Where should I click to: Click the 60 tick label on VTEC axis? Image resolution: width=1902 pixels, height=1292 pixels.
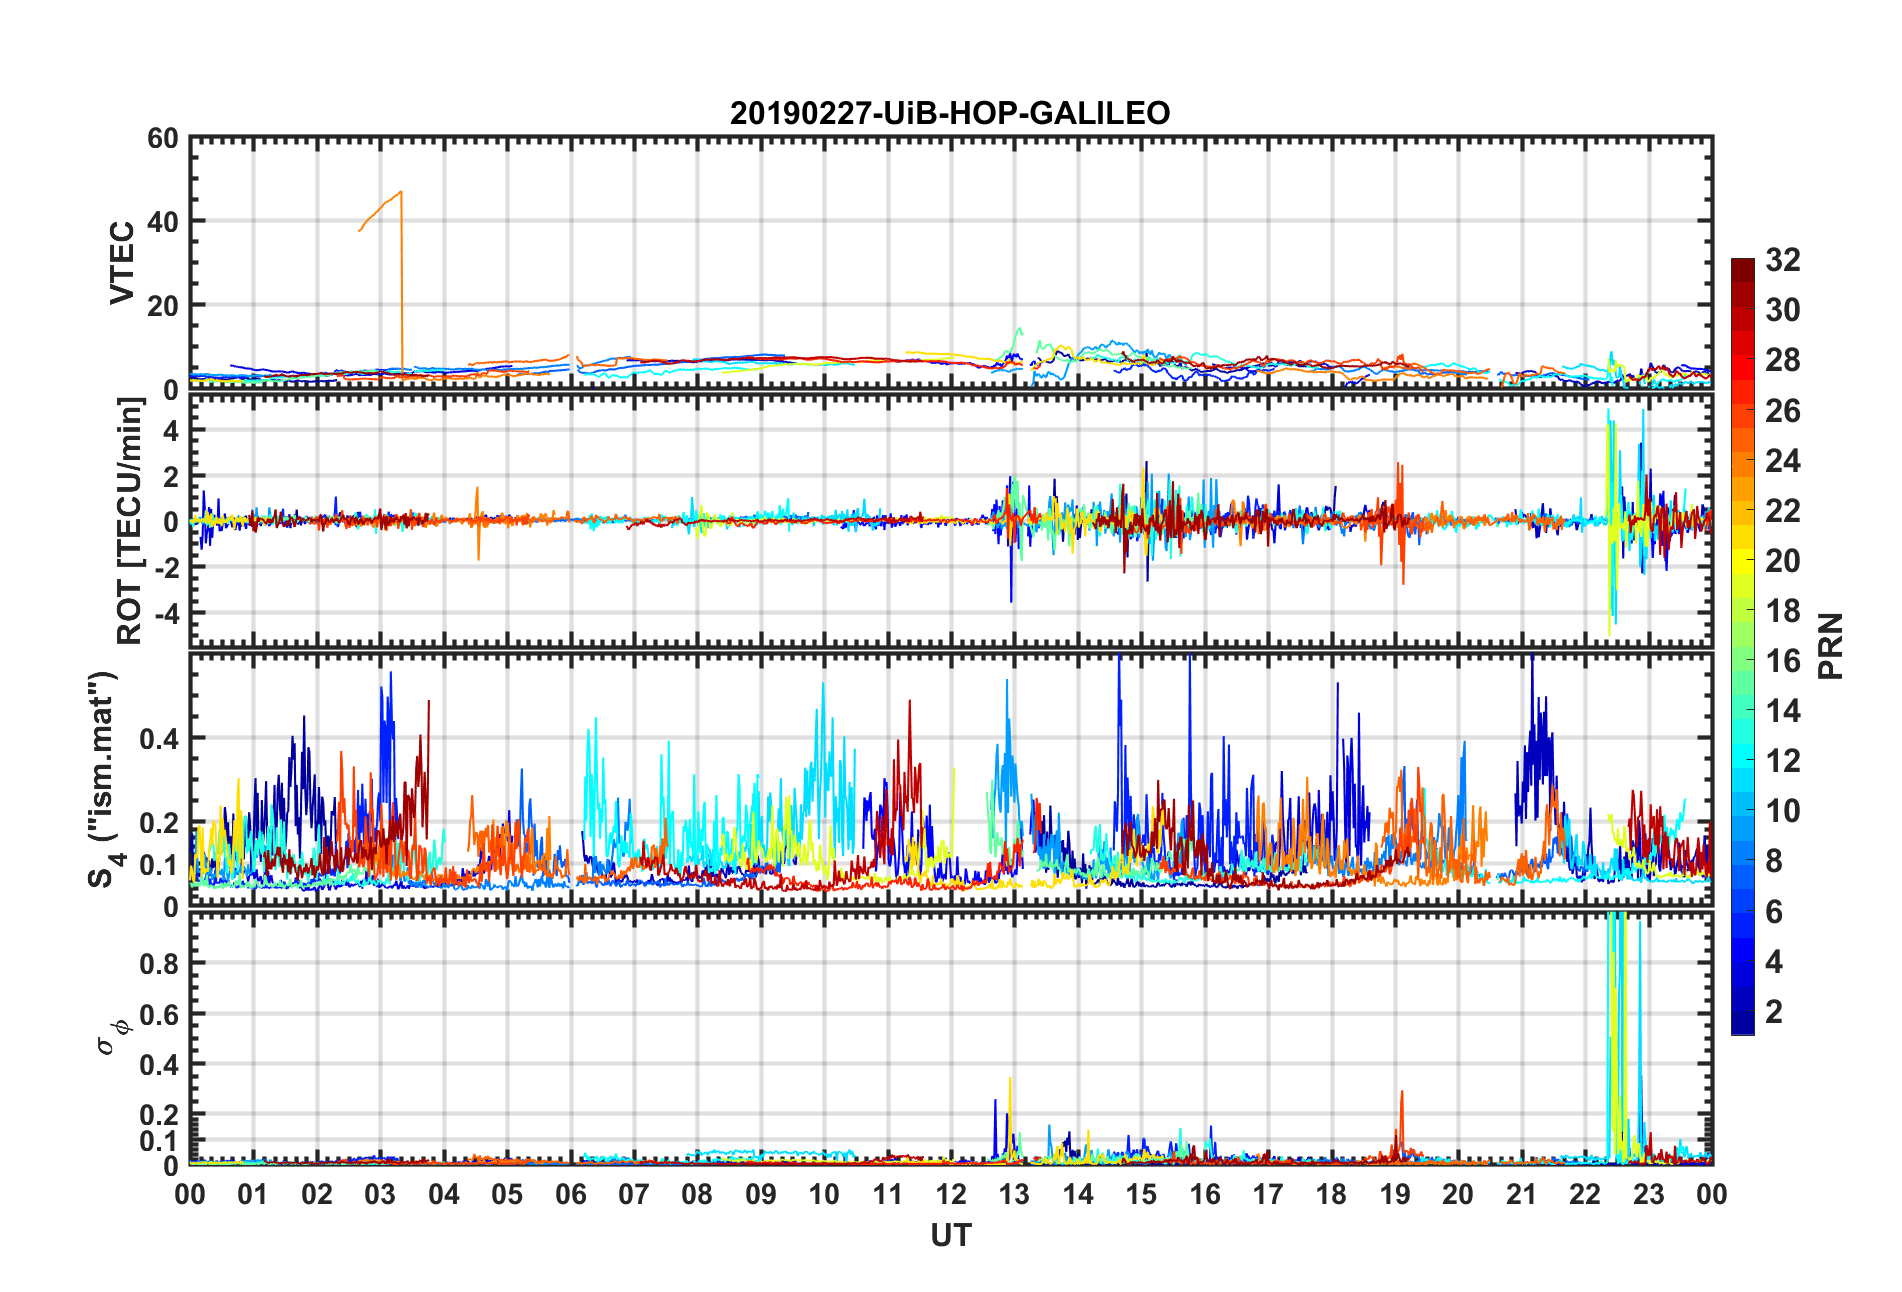point(163,139)
